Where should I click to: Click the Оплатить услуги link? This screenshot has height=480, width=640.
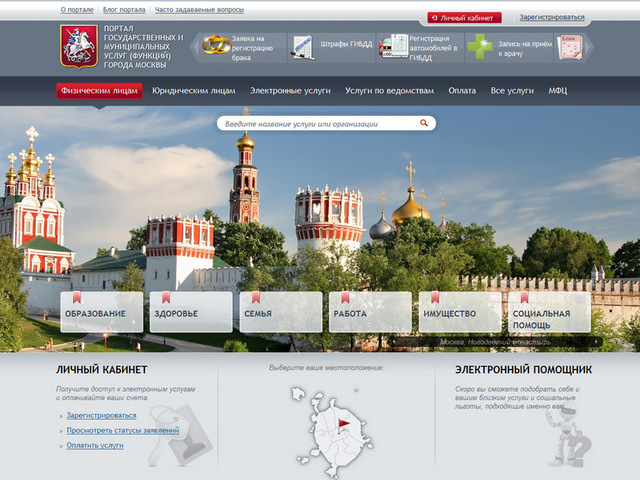(95, 445)
